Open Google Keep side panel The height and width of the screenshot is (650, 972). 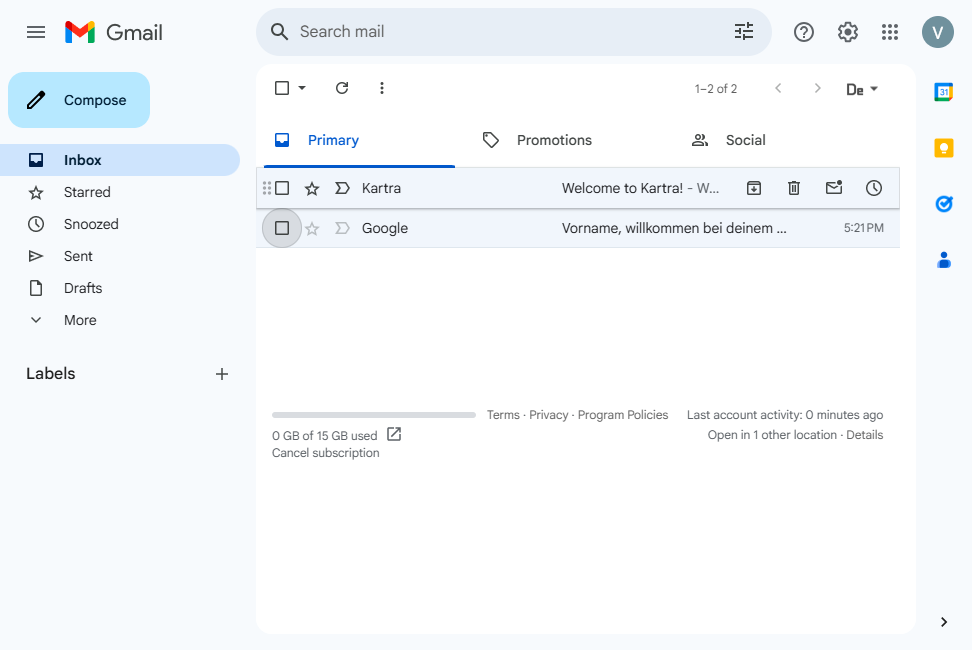943,148
